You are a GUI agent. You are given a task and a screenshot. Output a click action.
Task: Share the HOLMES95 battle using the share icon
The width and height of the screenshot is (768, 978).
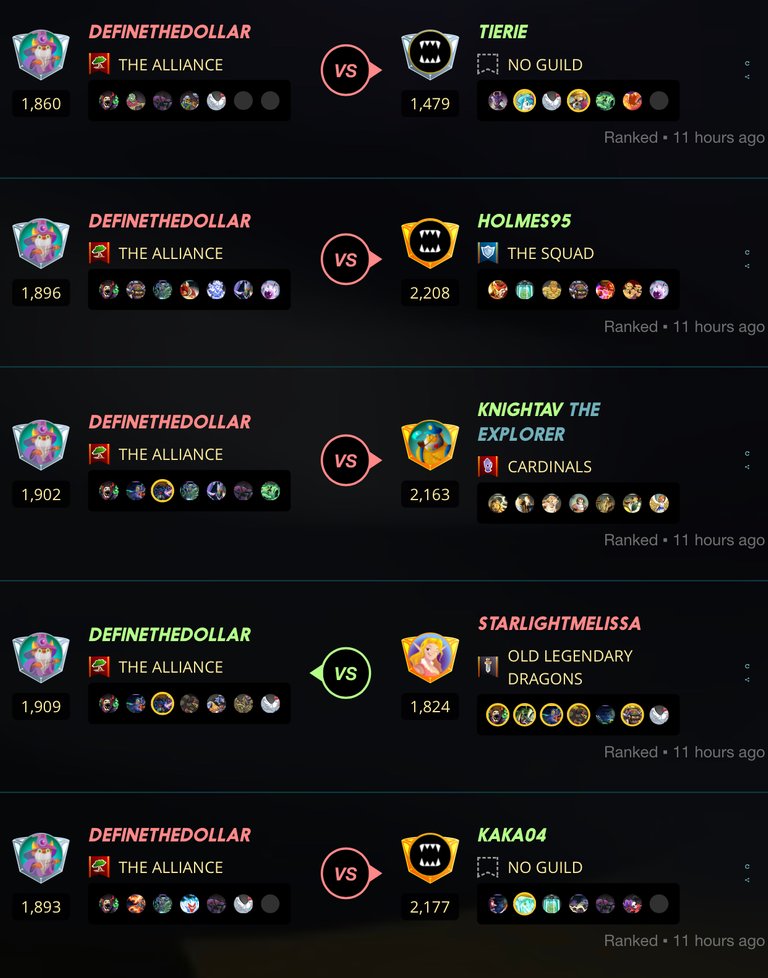click(747, 266)
